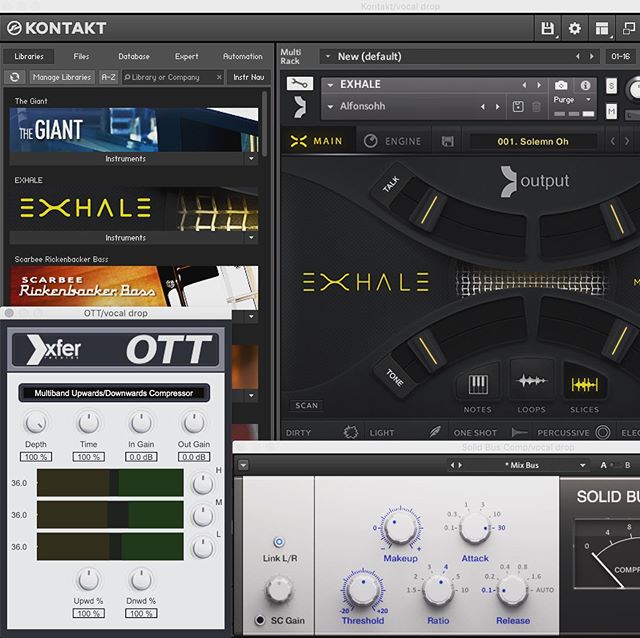Open Kontakt options gear icon
Viewport: 640px width, 638px height.
click(x=574, y=29)
